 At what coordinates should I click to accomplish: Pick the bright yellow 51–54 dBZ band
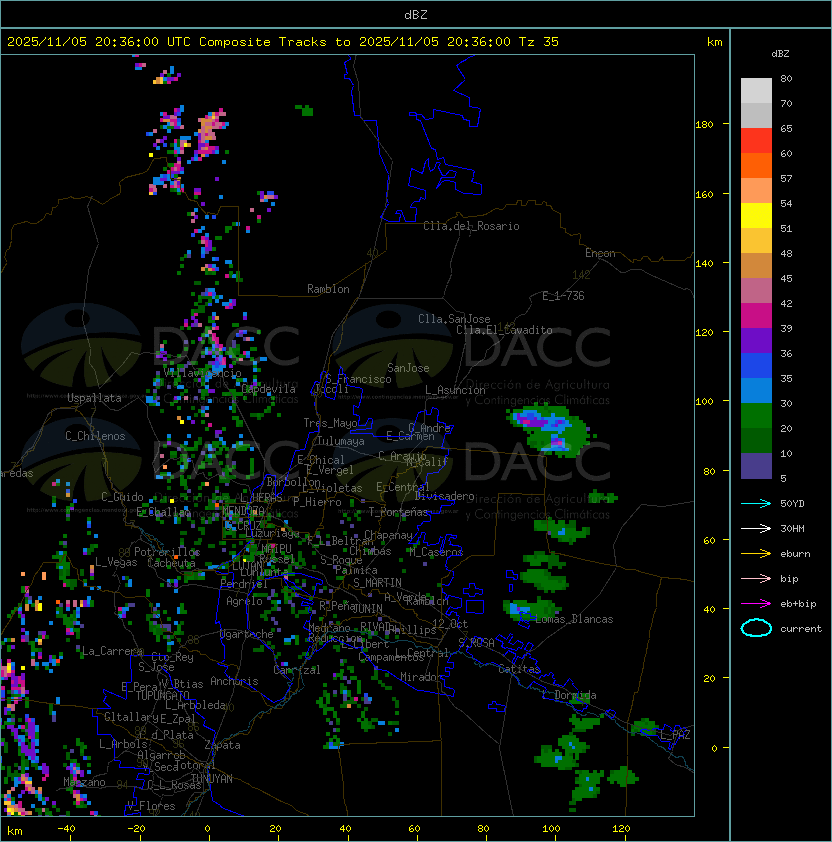[x=756, y=215]
